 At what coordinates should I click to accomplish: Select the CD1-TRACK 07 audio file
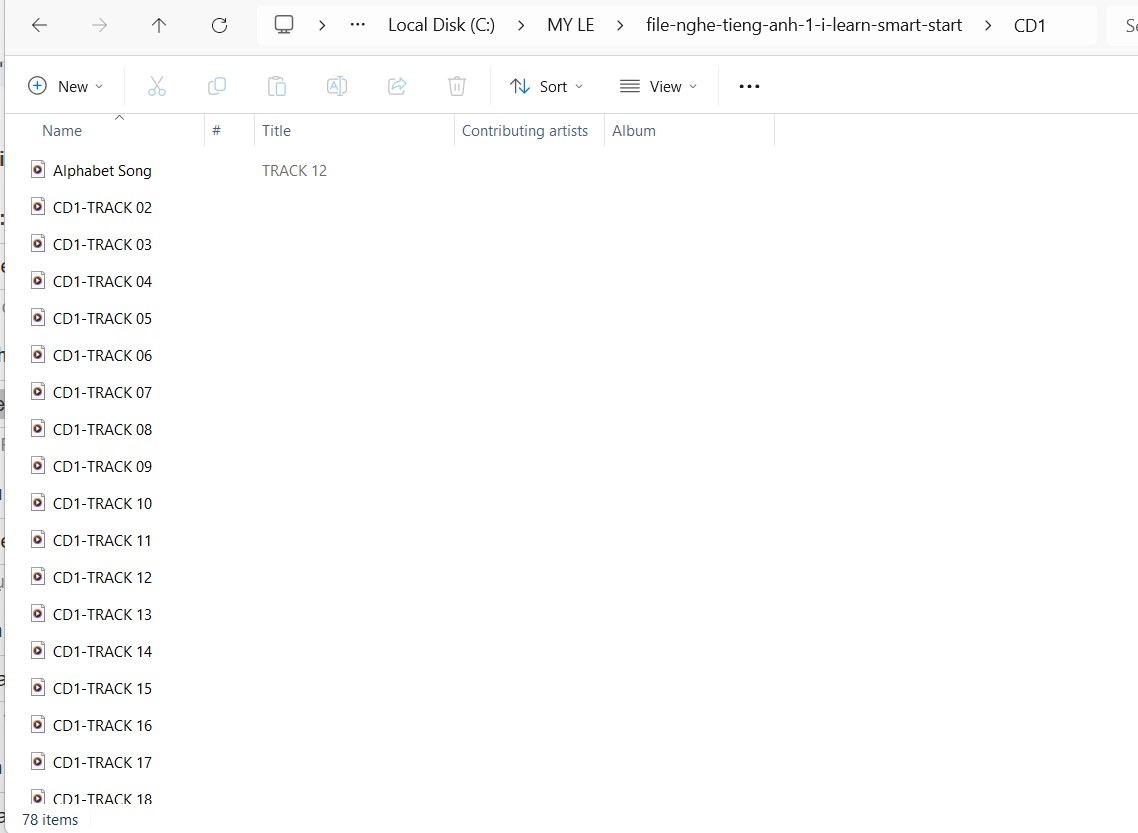[102, 393]
